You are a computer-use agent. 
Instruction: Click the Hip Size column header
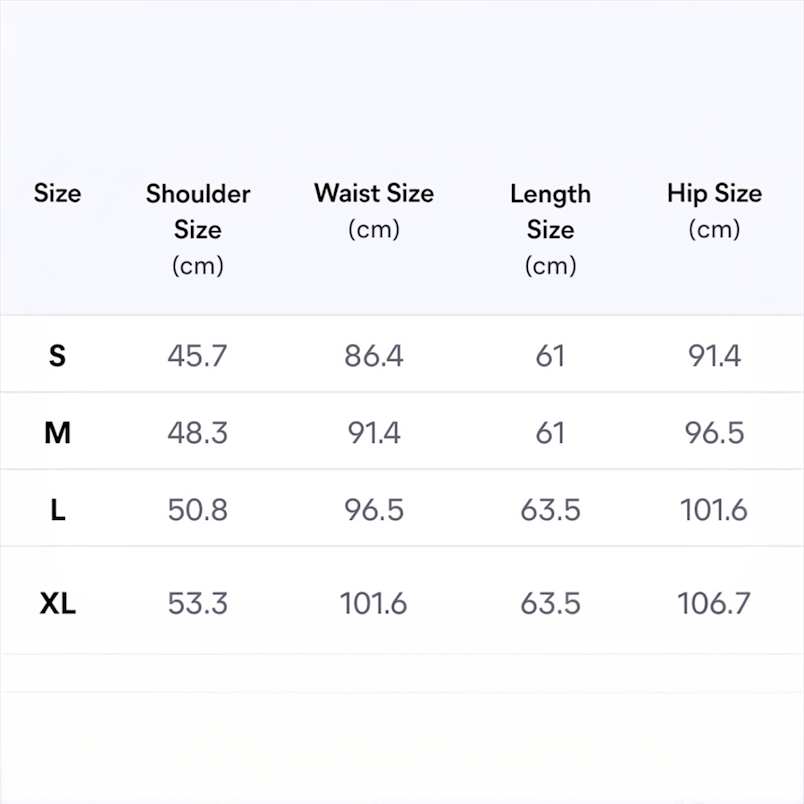[714, 210]
